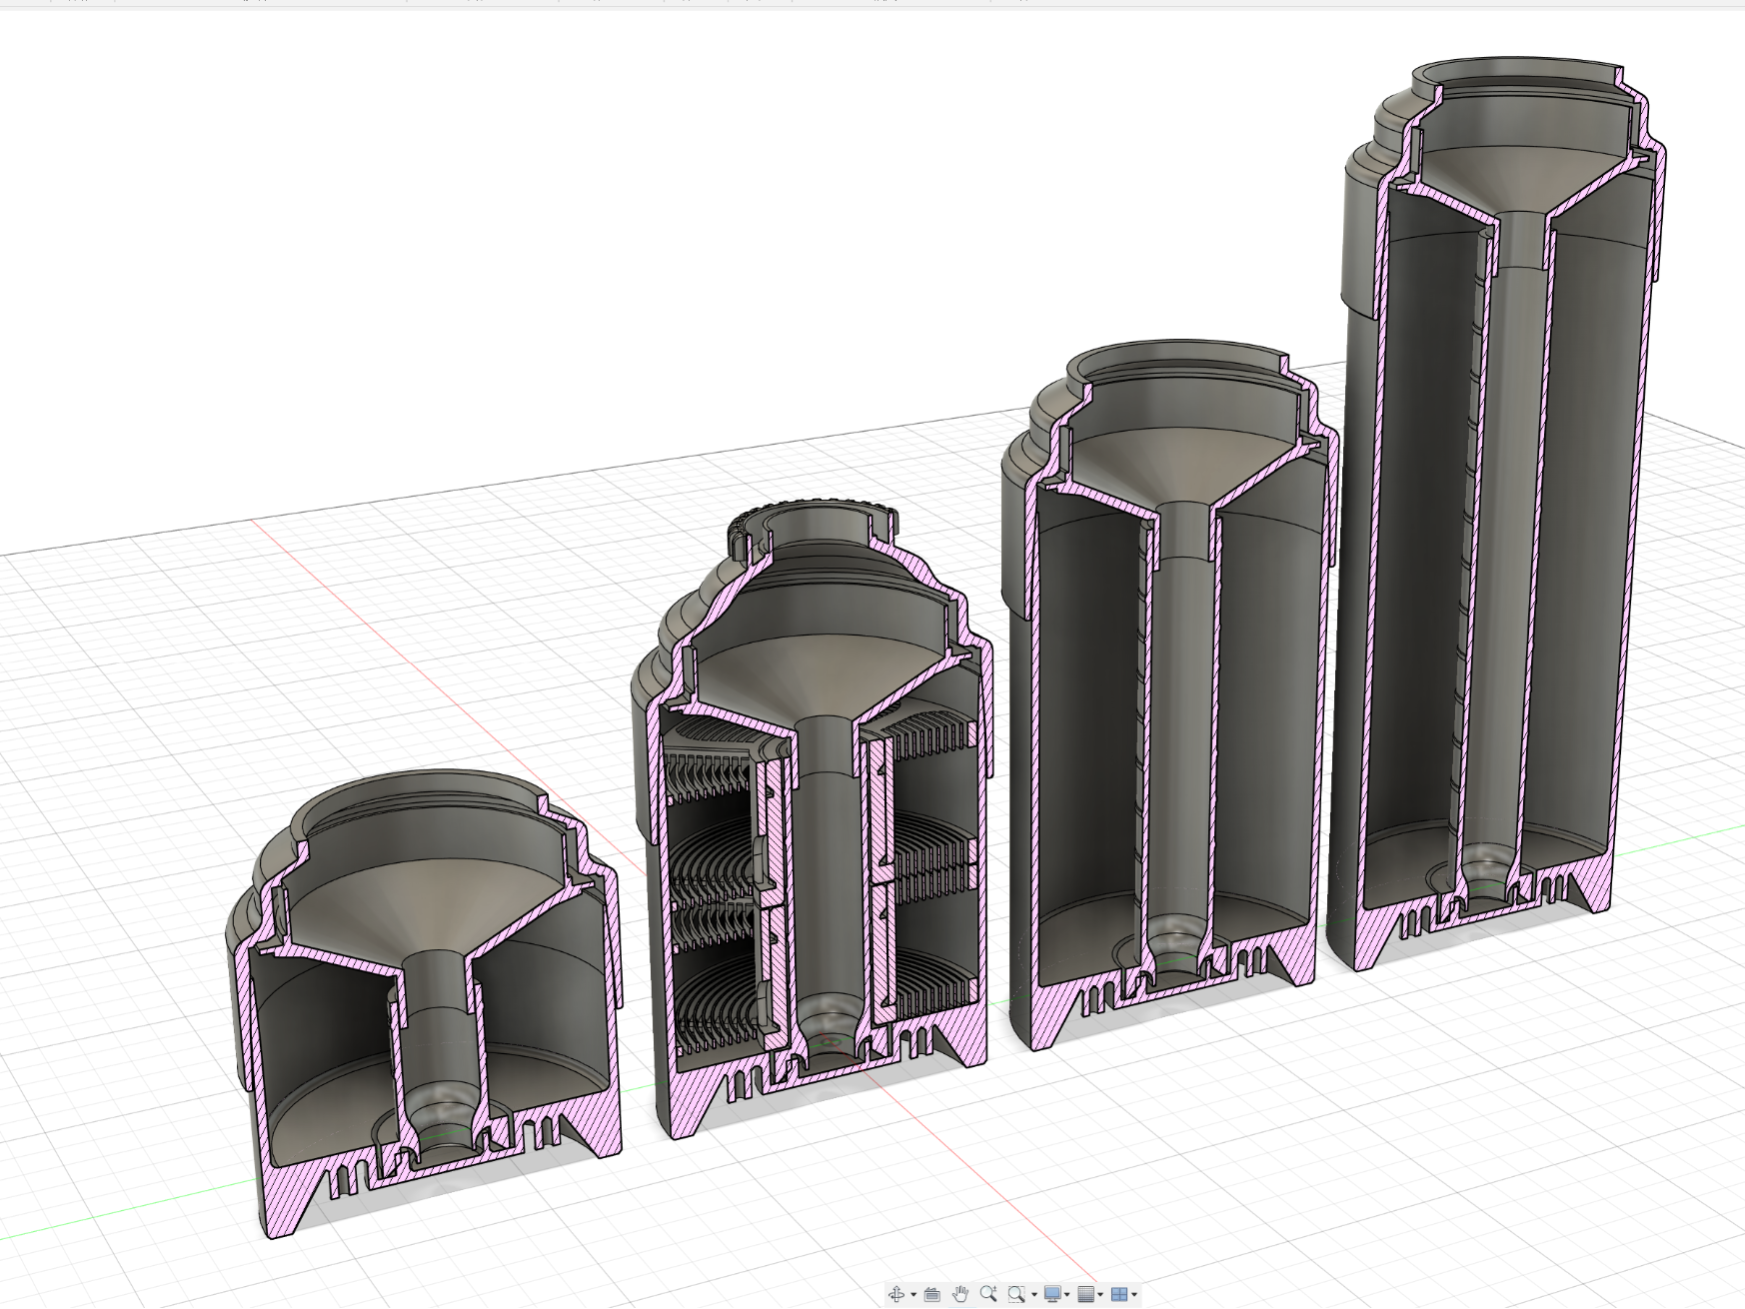The image size is (1745, 1309).
Task: Click the Viewports layout icon
Action: pos(1120,1294)
